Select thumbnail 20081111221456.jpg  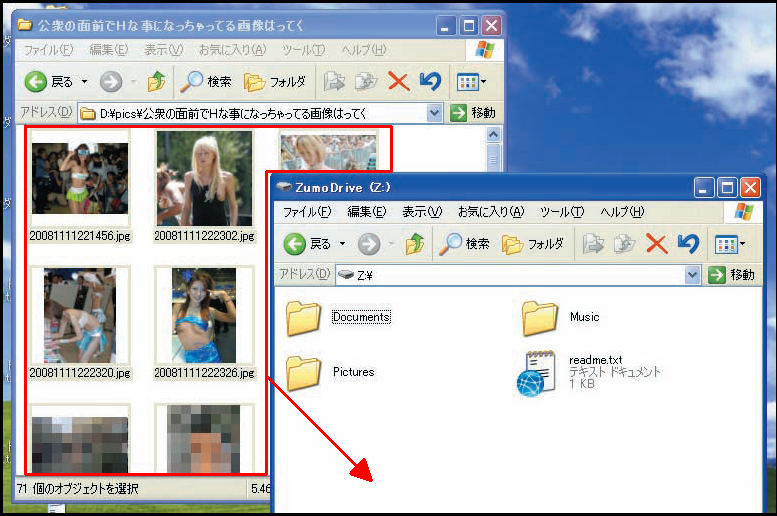click(80, 178)
